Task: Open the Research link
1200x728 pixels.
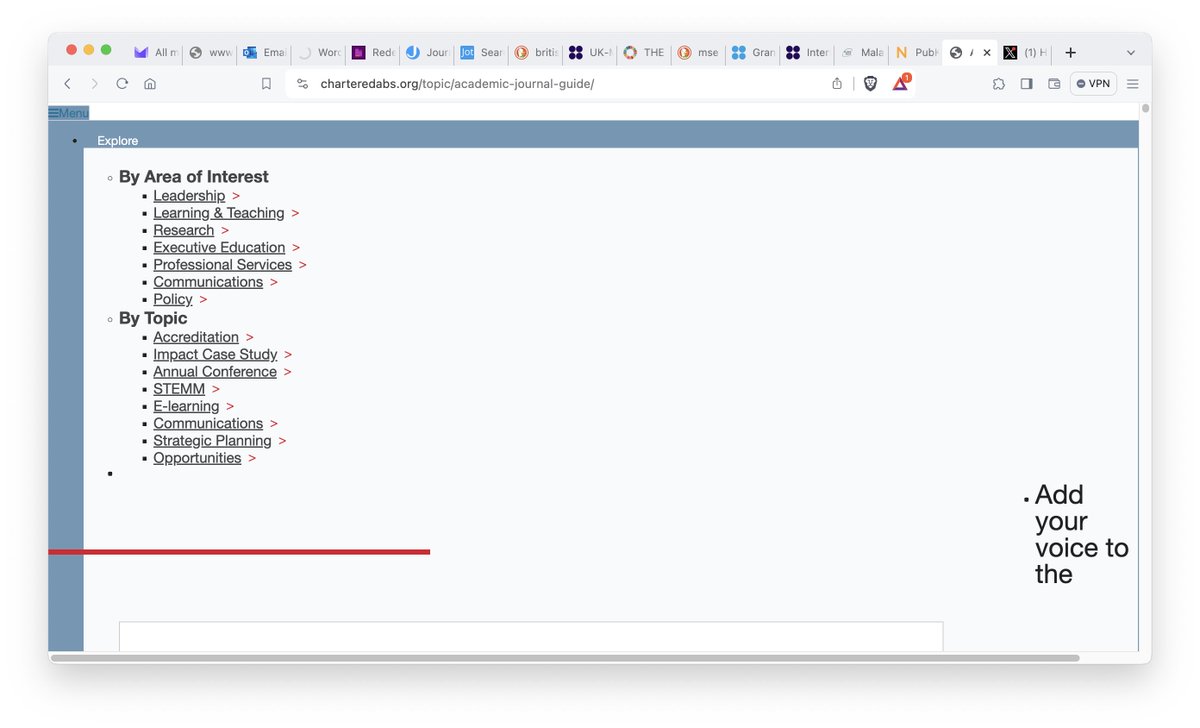Action: click(x=184, y=230)
